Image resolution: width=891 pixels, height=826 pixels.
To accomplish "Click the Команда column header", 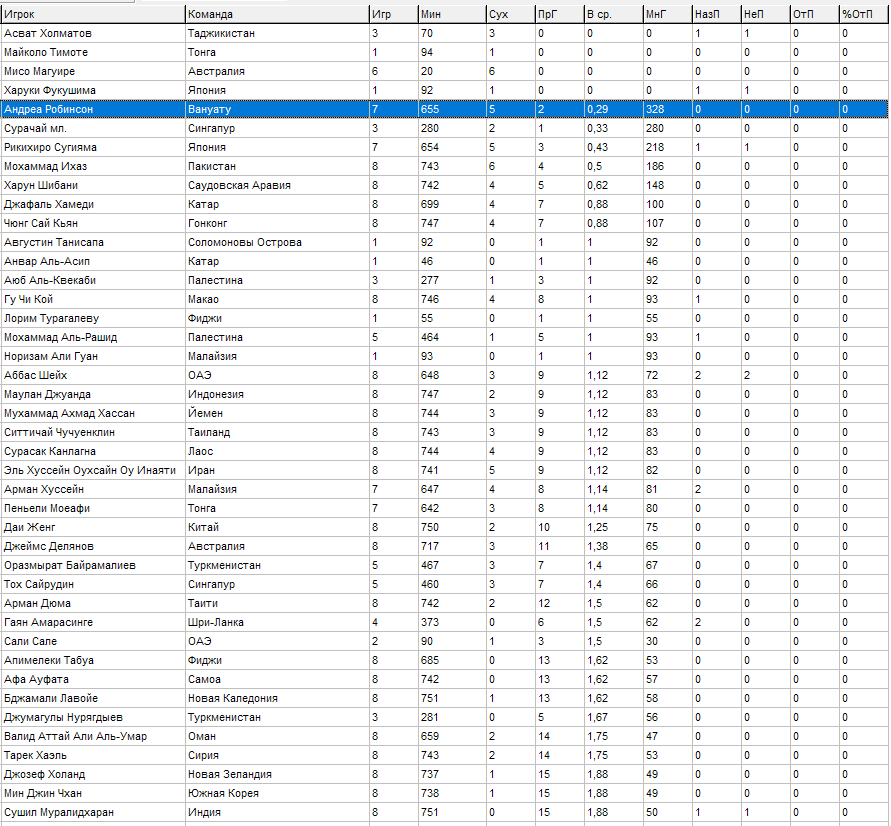I will click(x=275, y=14).
